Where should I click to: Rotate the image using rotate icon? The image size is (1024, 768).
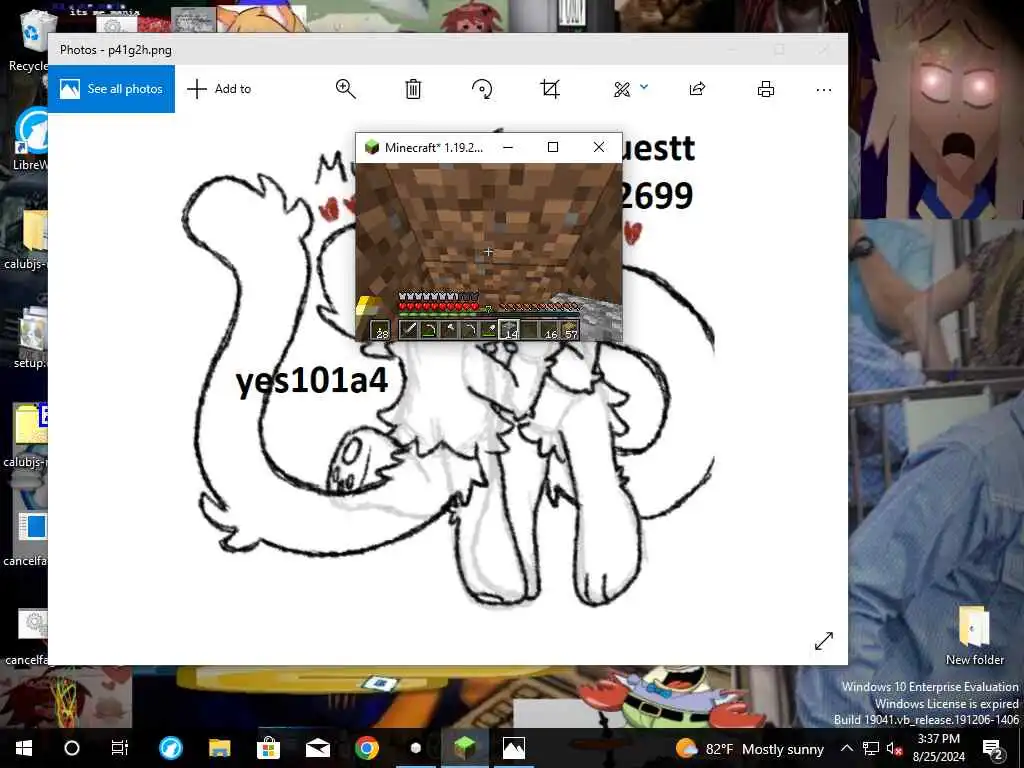(x=482, y=89)
